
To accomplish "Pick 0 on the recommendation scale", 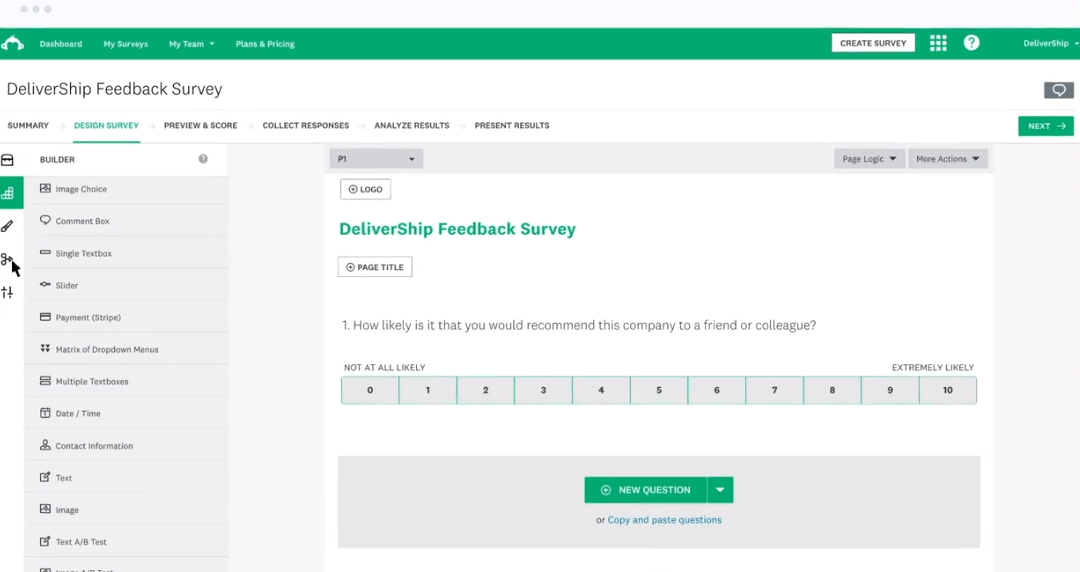I will [370, 390].
